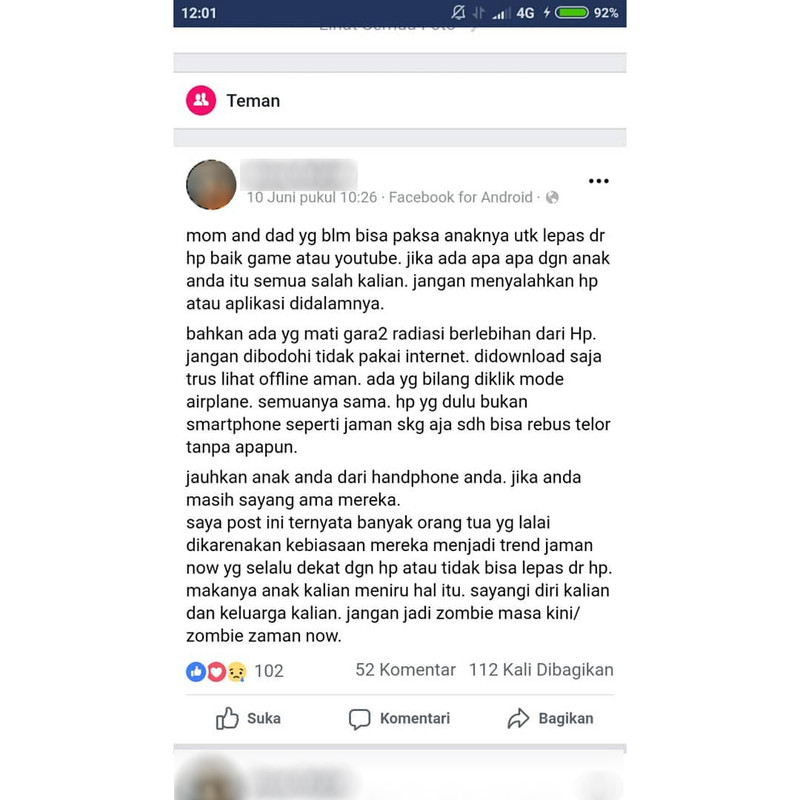Open the blurred author name link
The width and height of the screenshot is (800, 800).
[298, 173]
